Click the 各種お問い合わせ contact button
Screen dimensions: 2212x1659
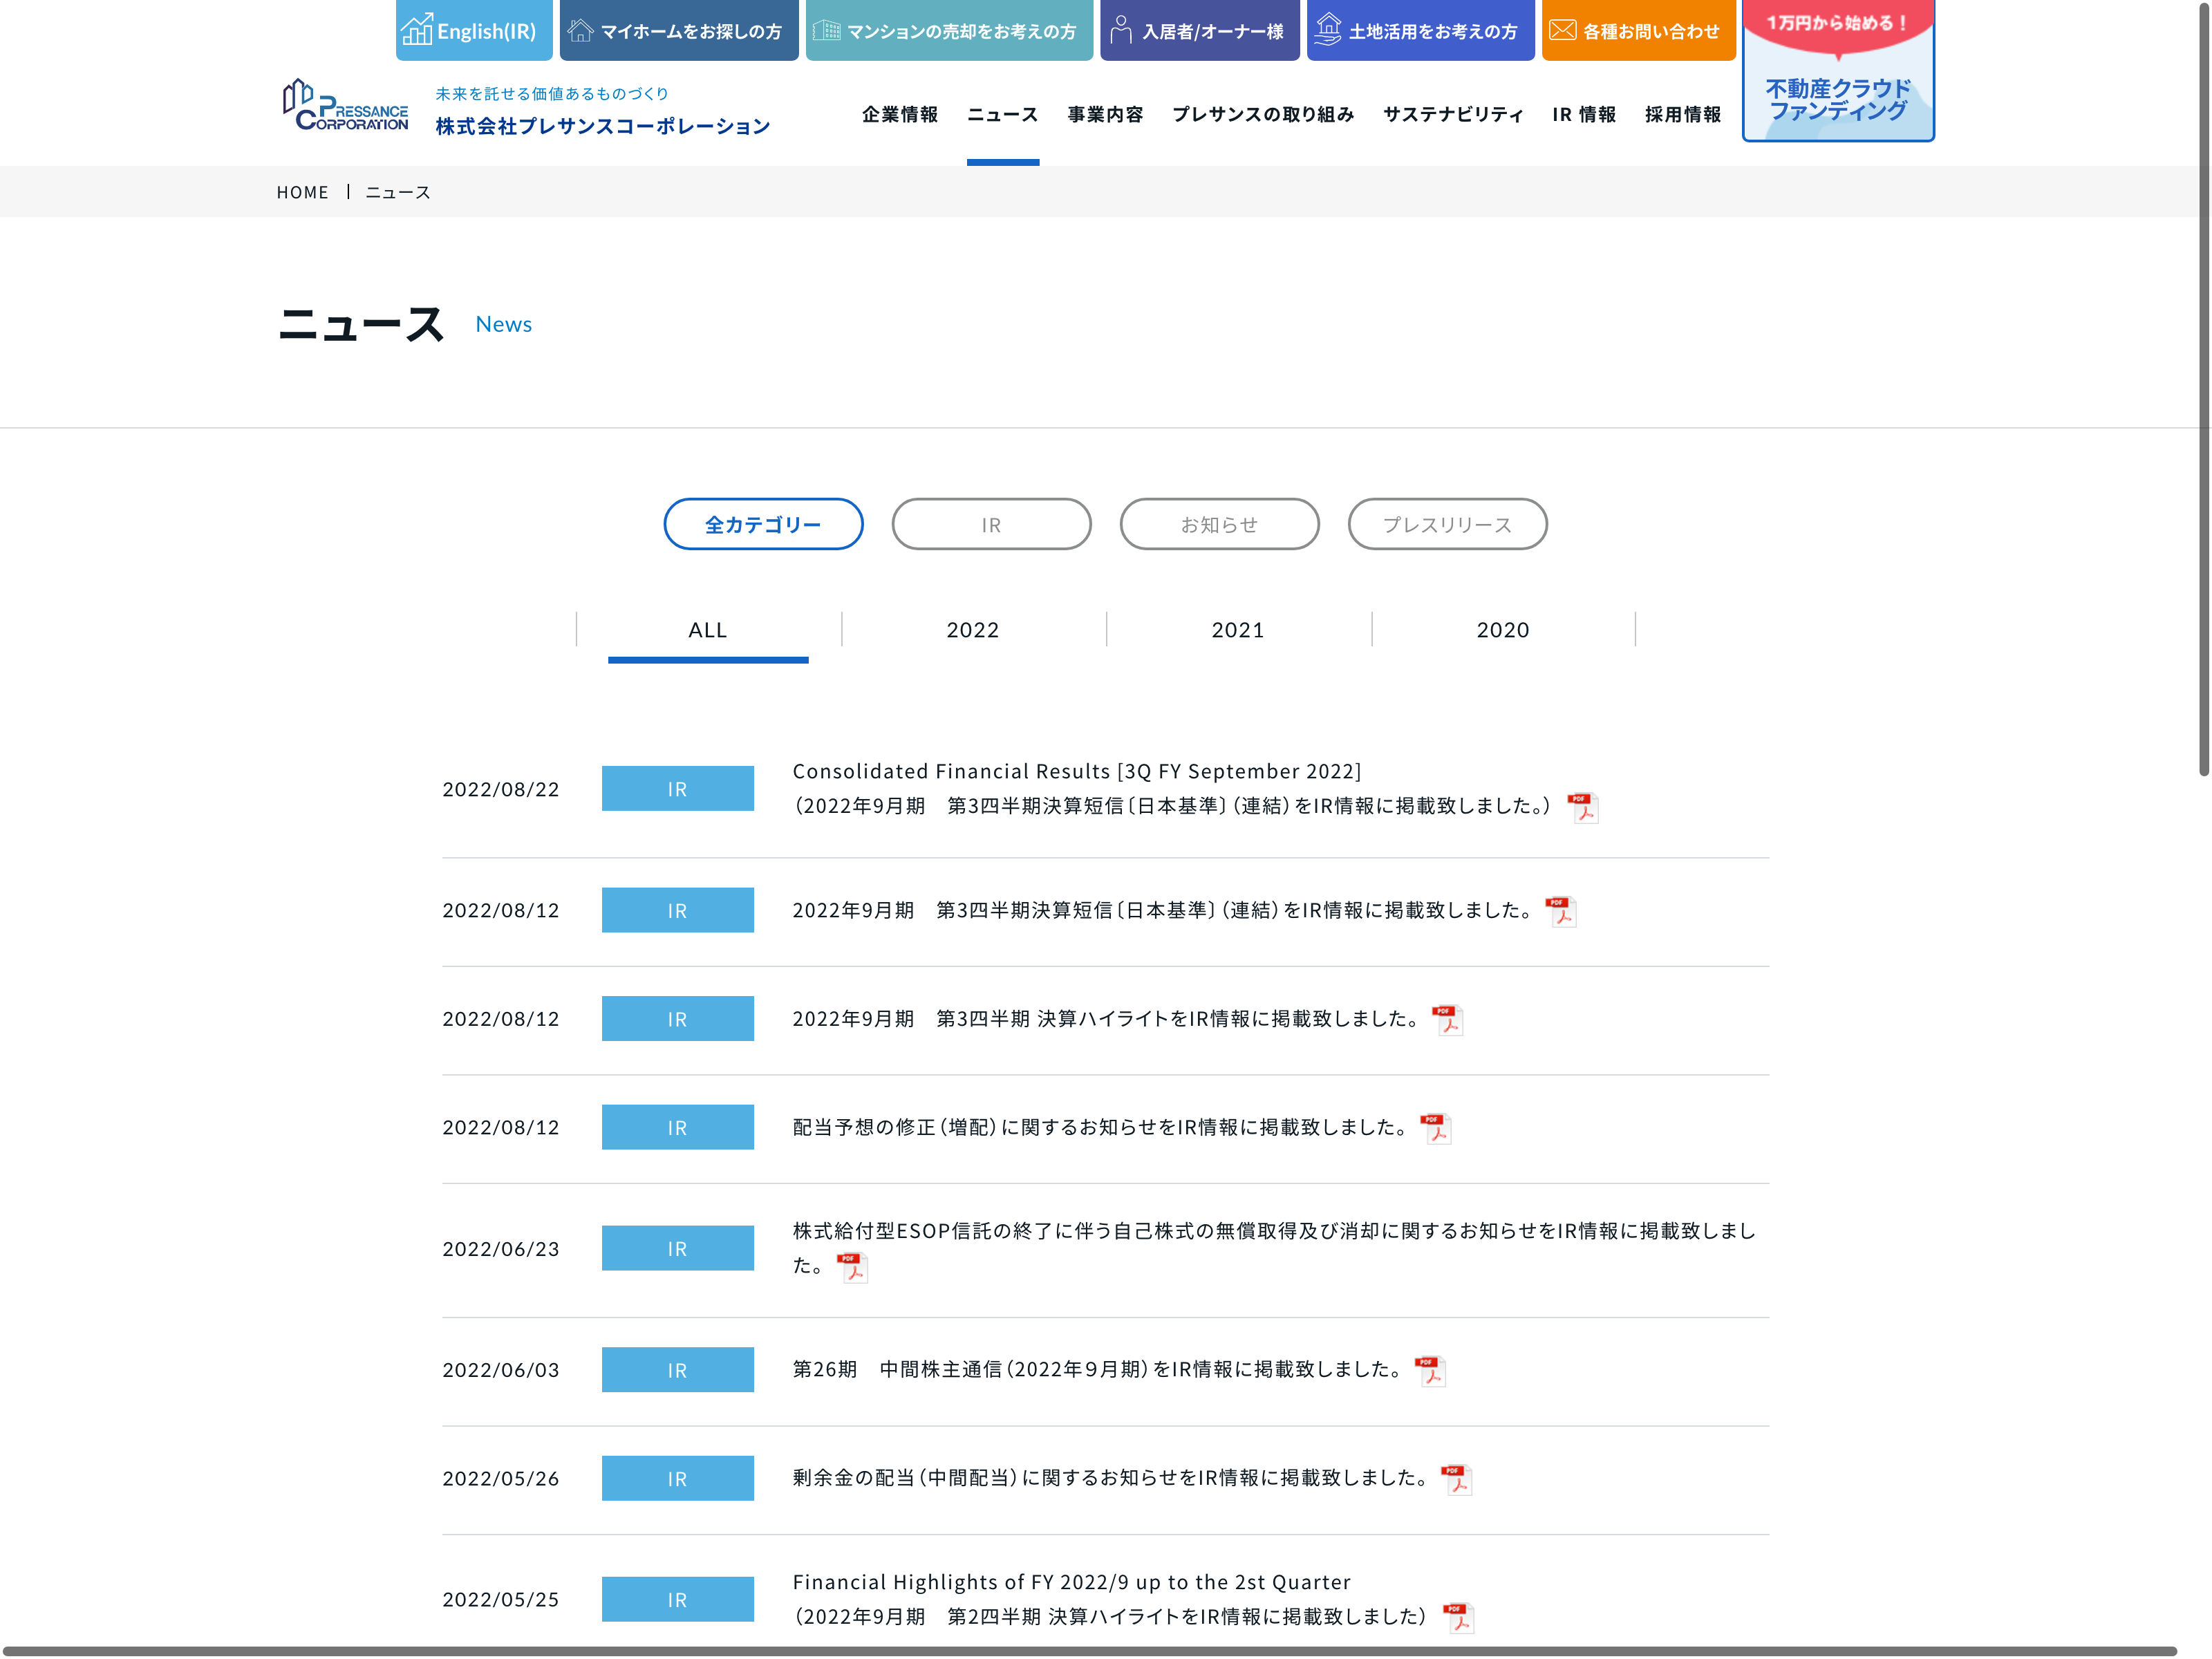1637,31
